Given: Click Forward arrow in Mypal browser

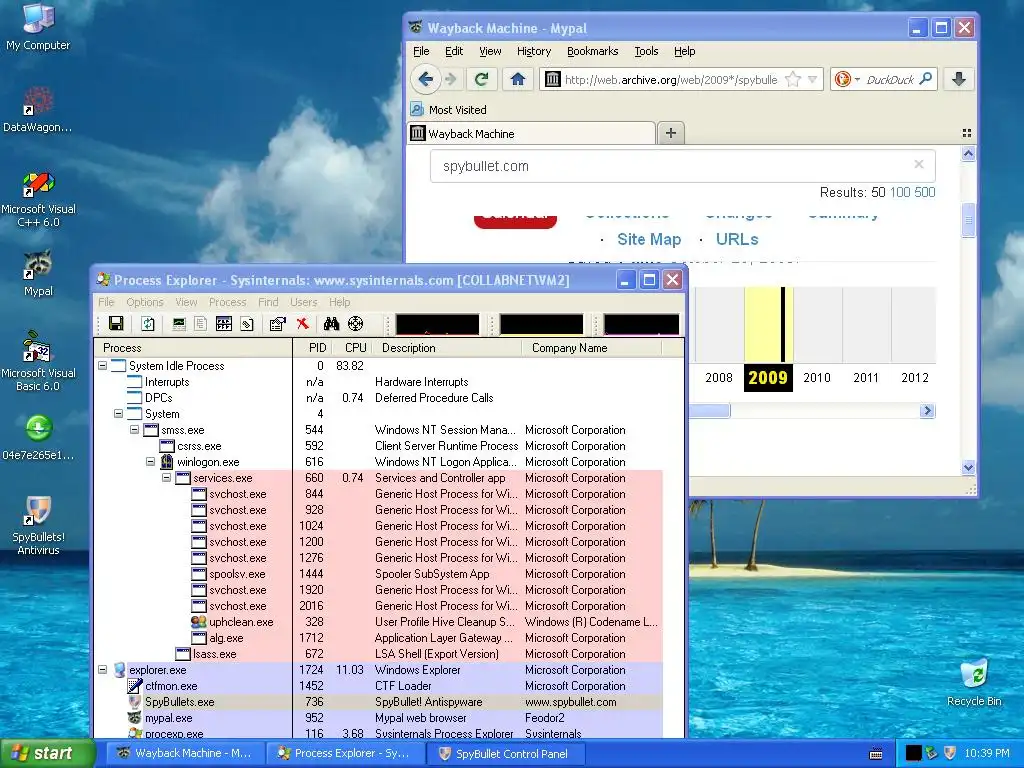Looking at the screenshot, I should pos(451,80).
